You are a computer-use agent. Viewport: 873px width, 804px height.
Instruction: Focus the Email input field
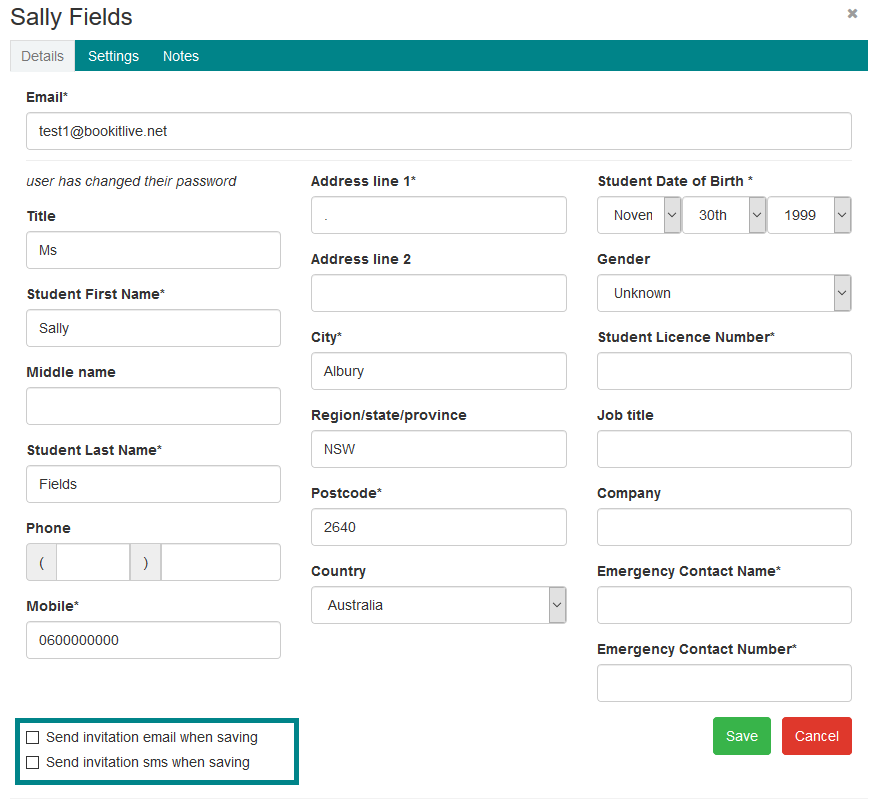pyautogui.click(x=439, y=131)
